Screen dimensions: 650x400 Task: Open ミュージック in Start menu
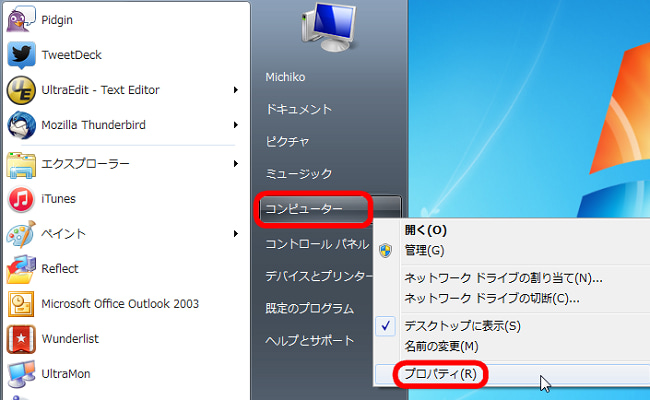pyautogui.click(x=299, y=174)
